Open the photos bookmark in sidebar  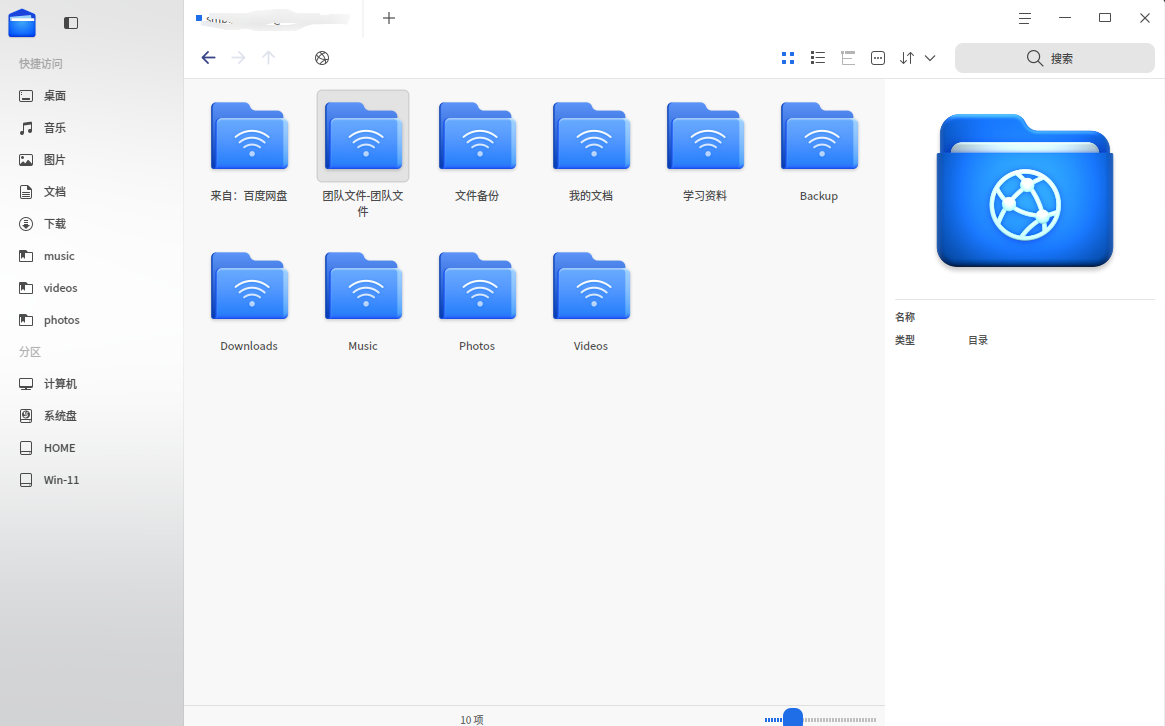pos(91,320)
